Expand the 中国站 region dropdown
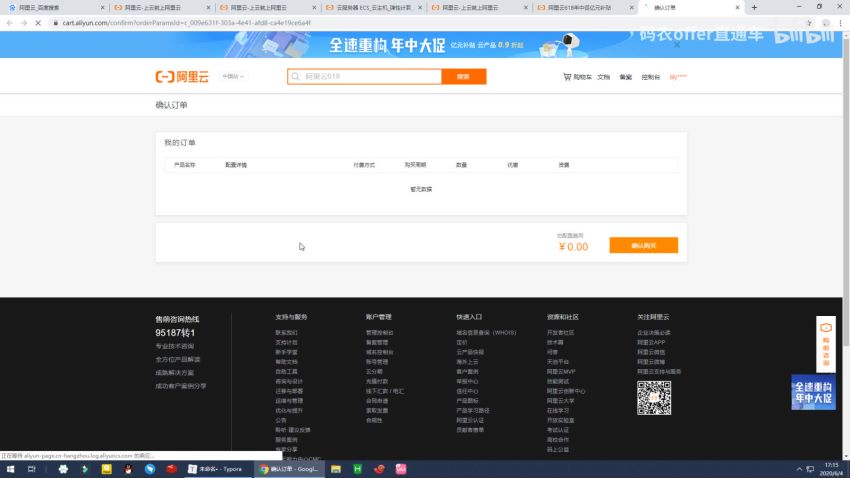The width and height of the screenshot is (850, 478). coord(233,76)
